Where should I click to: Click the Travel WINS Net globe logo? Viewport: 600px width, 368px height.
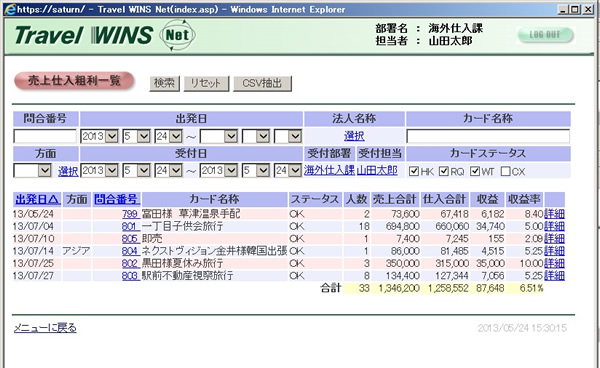177,35
